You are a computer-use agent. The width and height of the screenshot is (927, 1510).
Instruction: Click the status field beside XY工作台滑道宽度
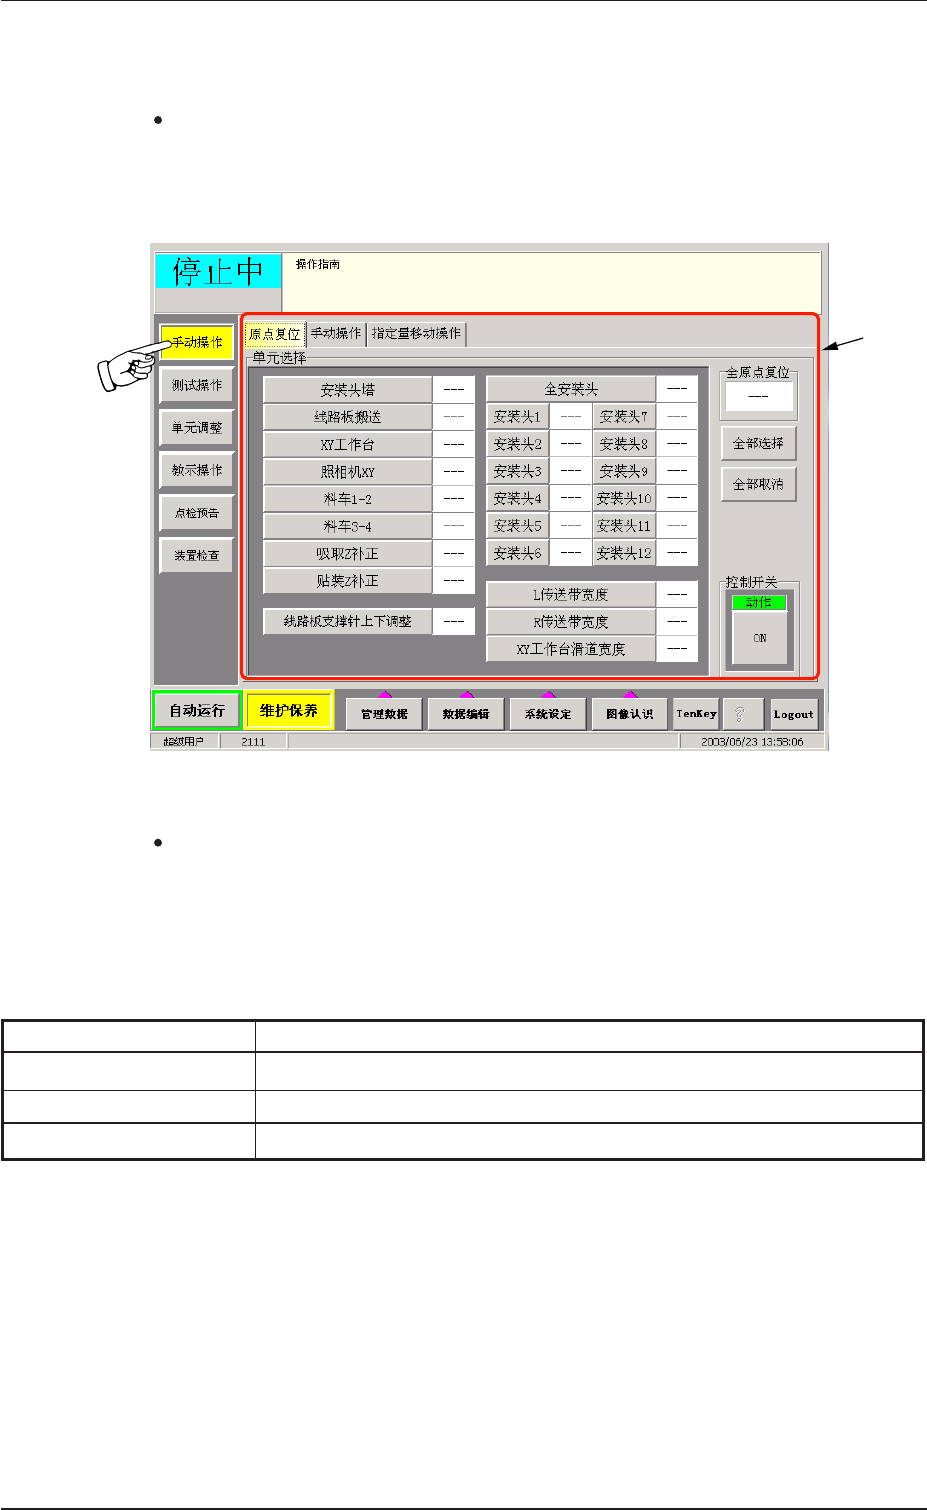tap(677, 649)
